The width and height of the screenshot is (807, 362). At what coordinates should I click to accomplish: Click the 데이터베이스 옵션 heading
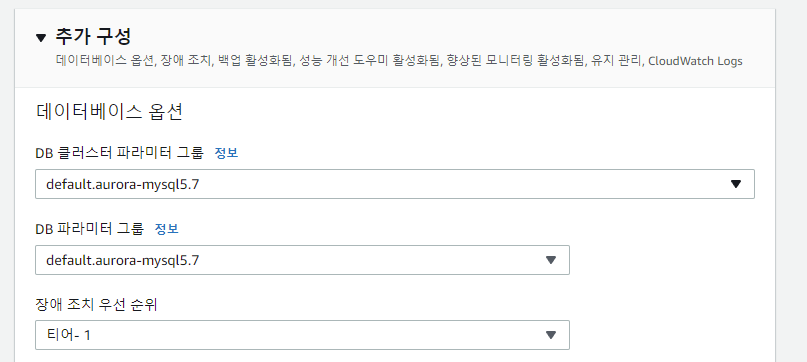click(x=110, y=112)
